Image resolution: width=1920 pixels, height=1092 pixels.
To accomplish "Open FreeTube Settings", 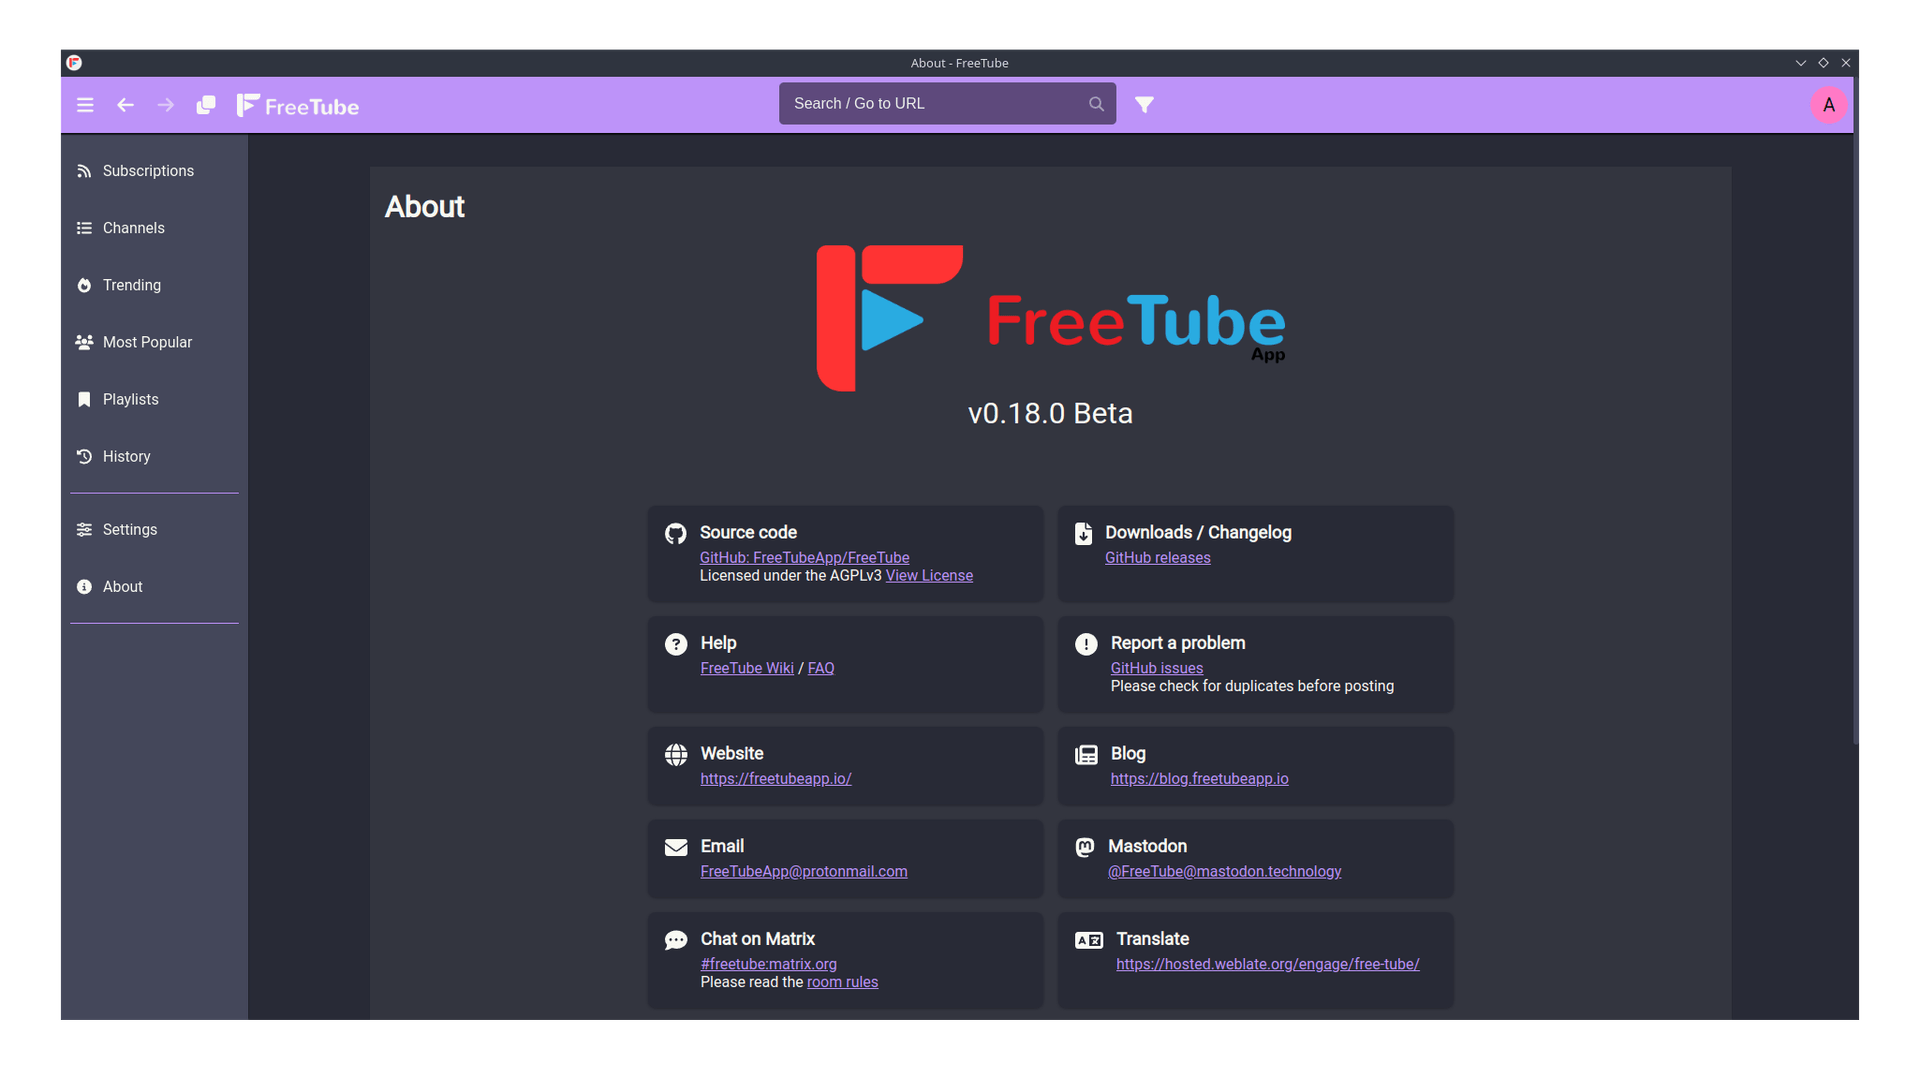I will (129, 529).
